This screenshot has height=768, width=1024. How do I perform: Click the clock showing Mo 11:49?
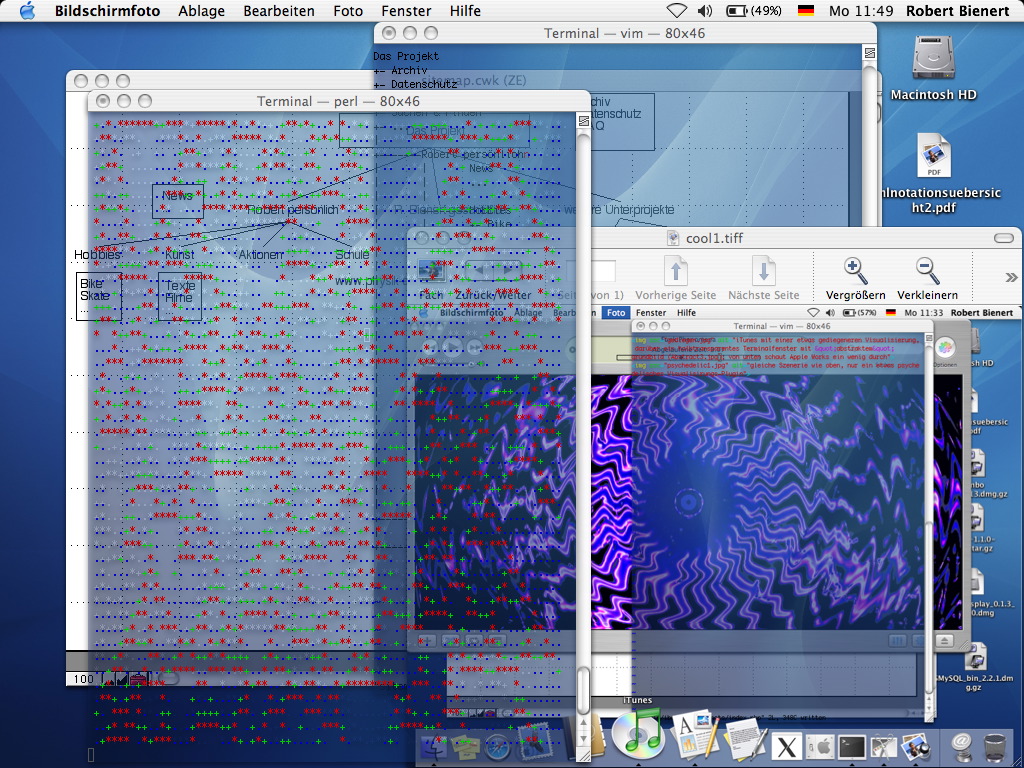pyautogui.click(x=861, y=11)
